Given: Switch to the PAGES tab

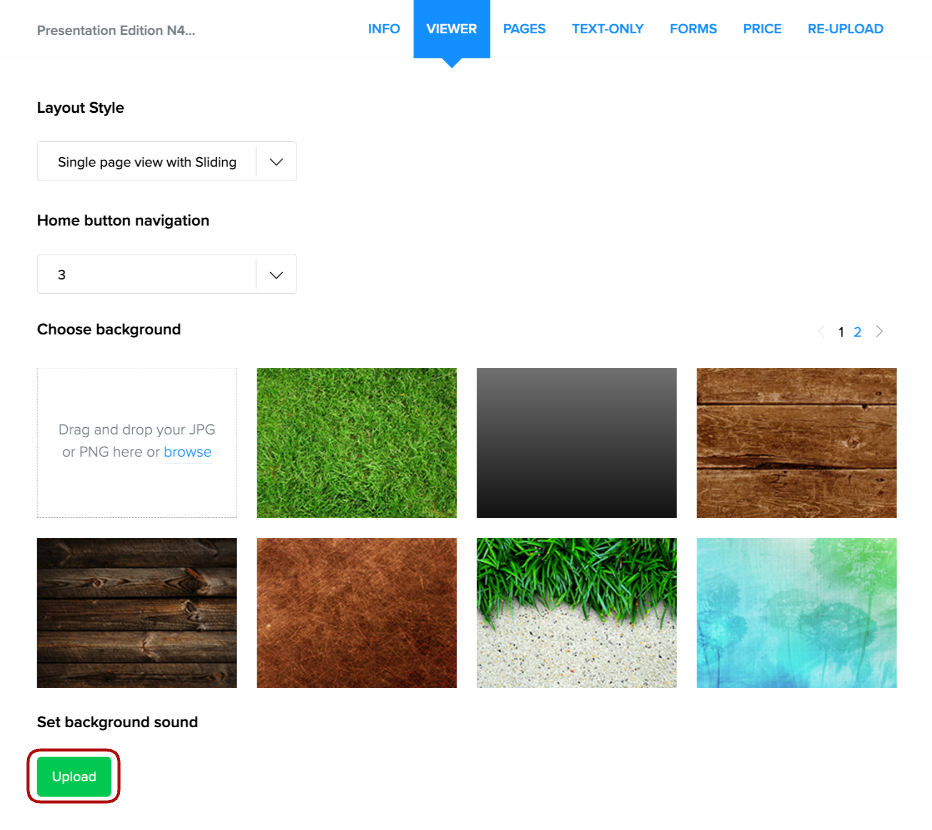Looking at the screenshot, I should tap(524, 29).
